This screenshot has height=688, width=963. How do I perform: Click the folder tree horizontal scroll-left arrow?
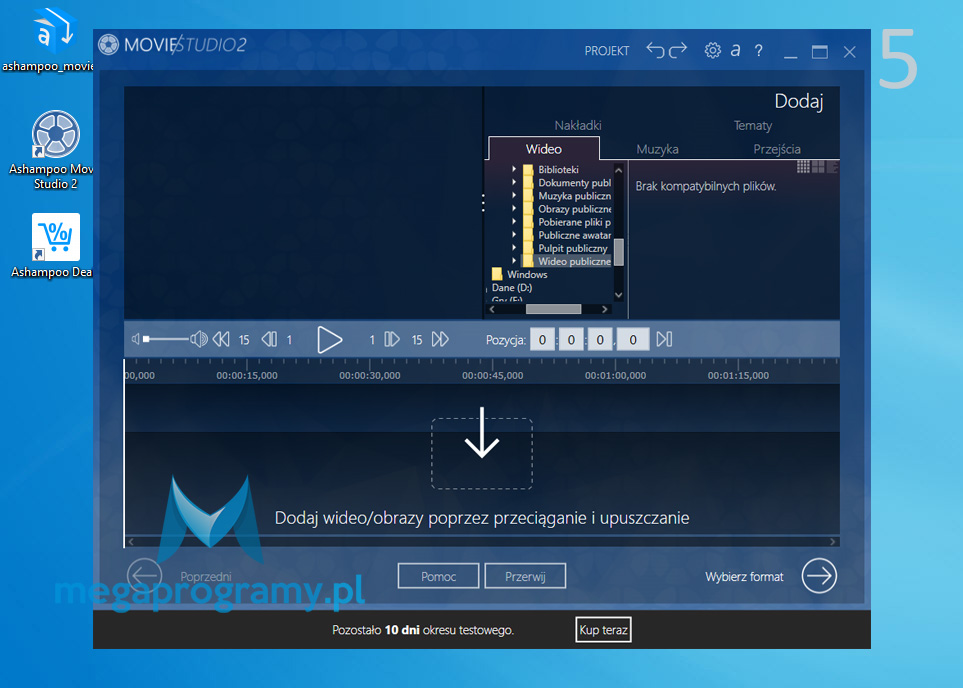pos(492,309)
